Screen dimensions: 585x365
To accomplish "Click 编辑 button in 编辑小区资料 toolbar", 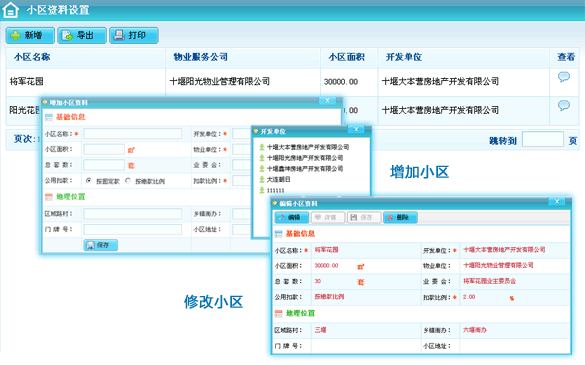I will pyautogui.click(x=292, y=217).
